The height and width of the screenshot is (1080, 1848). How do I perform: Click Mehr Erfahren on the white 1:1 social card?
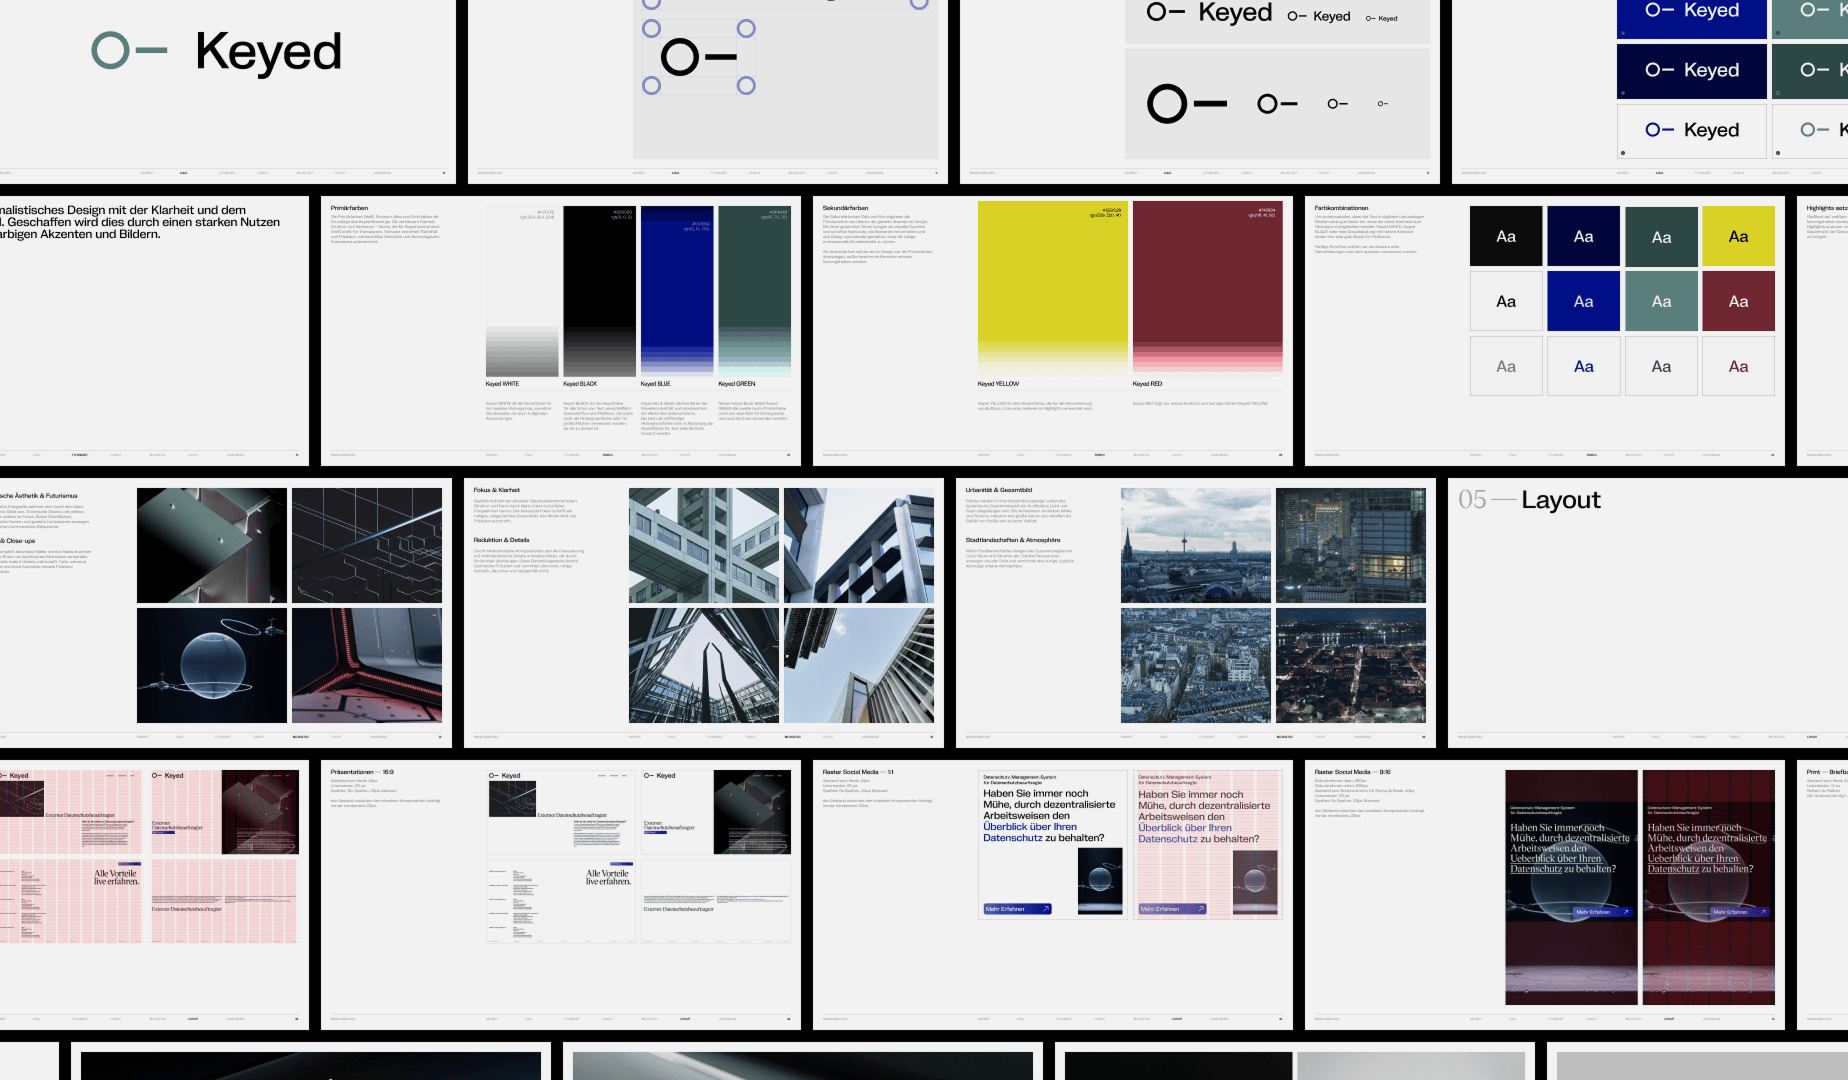pyautogui.click(x=1017, y=909)
